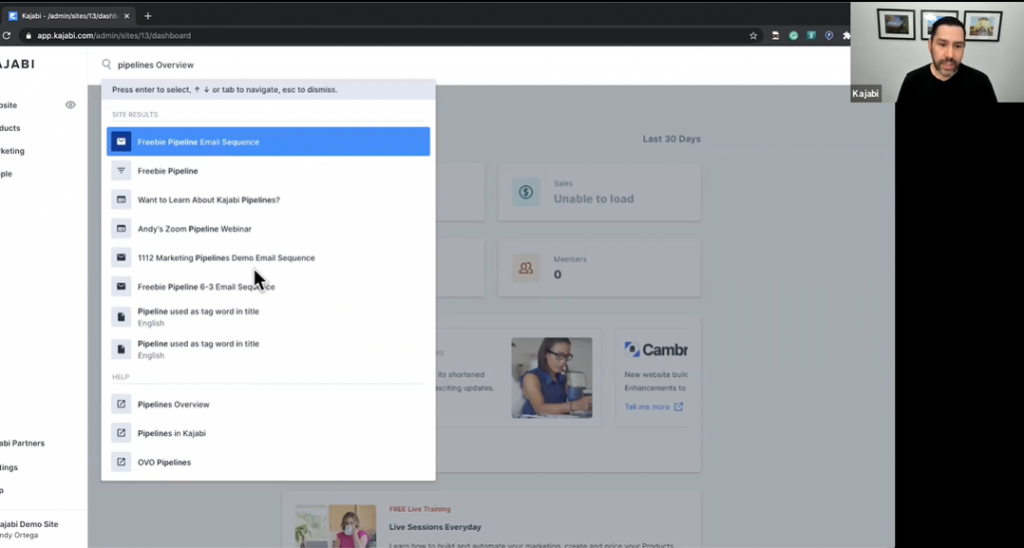Click the woman with mug thumbnail

click(x=552, y=378)
